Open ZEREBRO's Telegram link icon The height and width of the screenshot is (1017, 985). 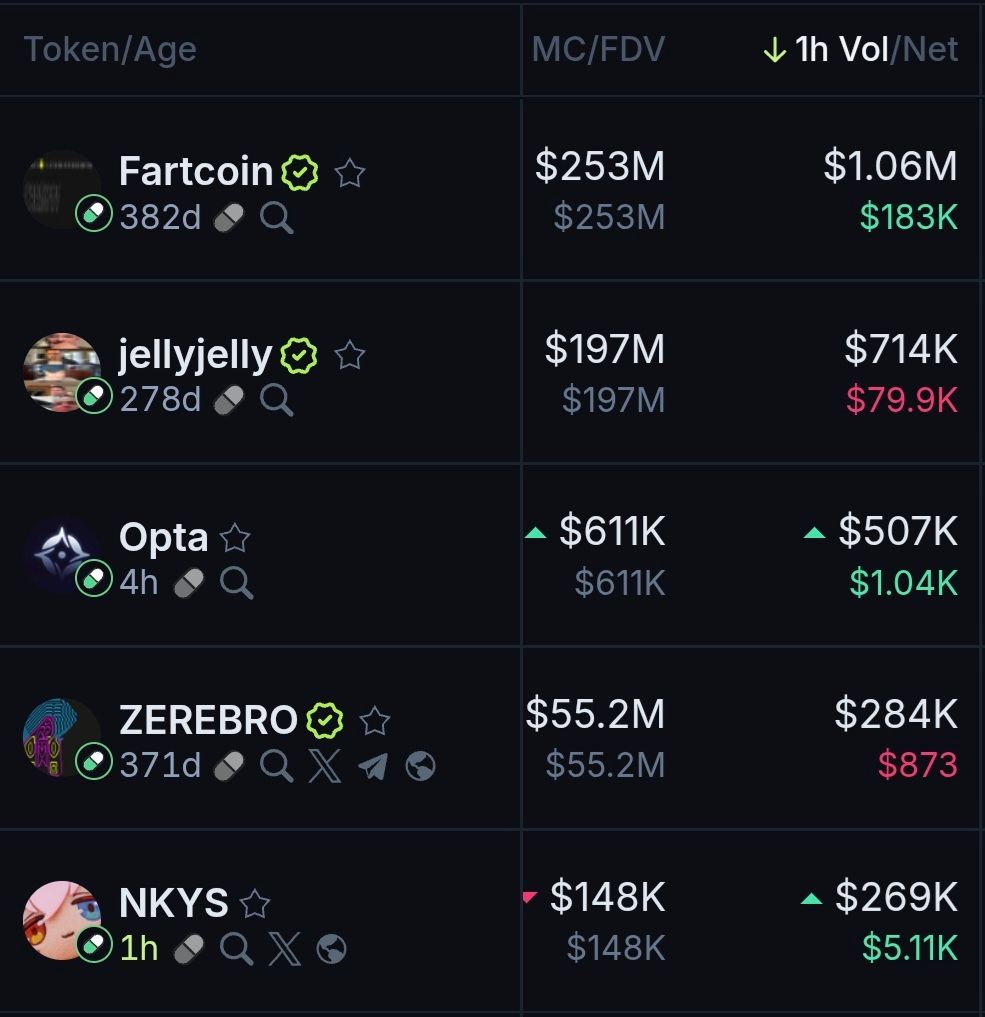click(372, 766)
